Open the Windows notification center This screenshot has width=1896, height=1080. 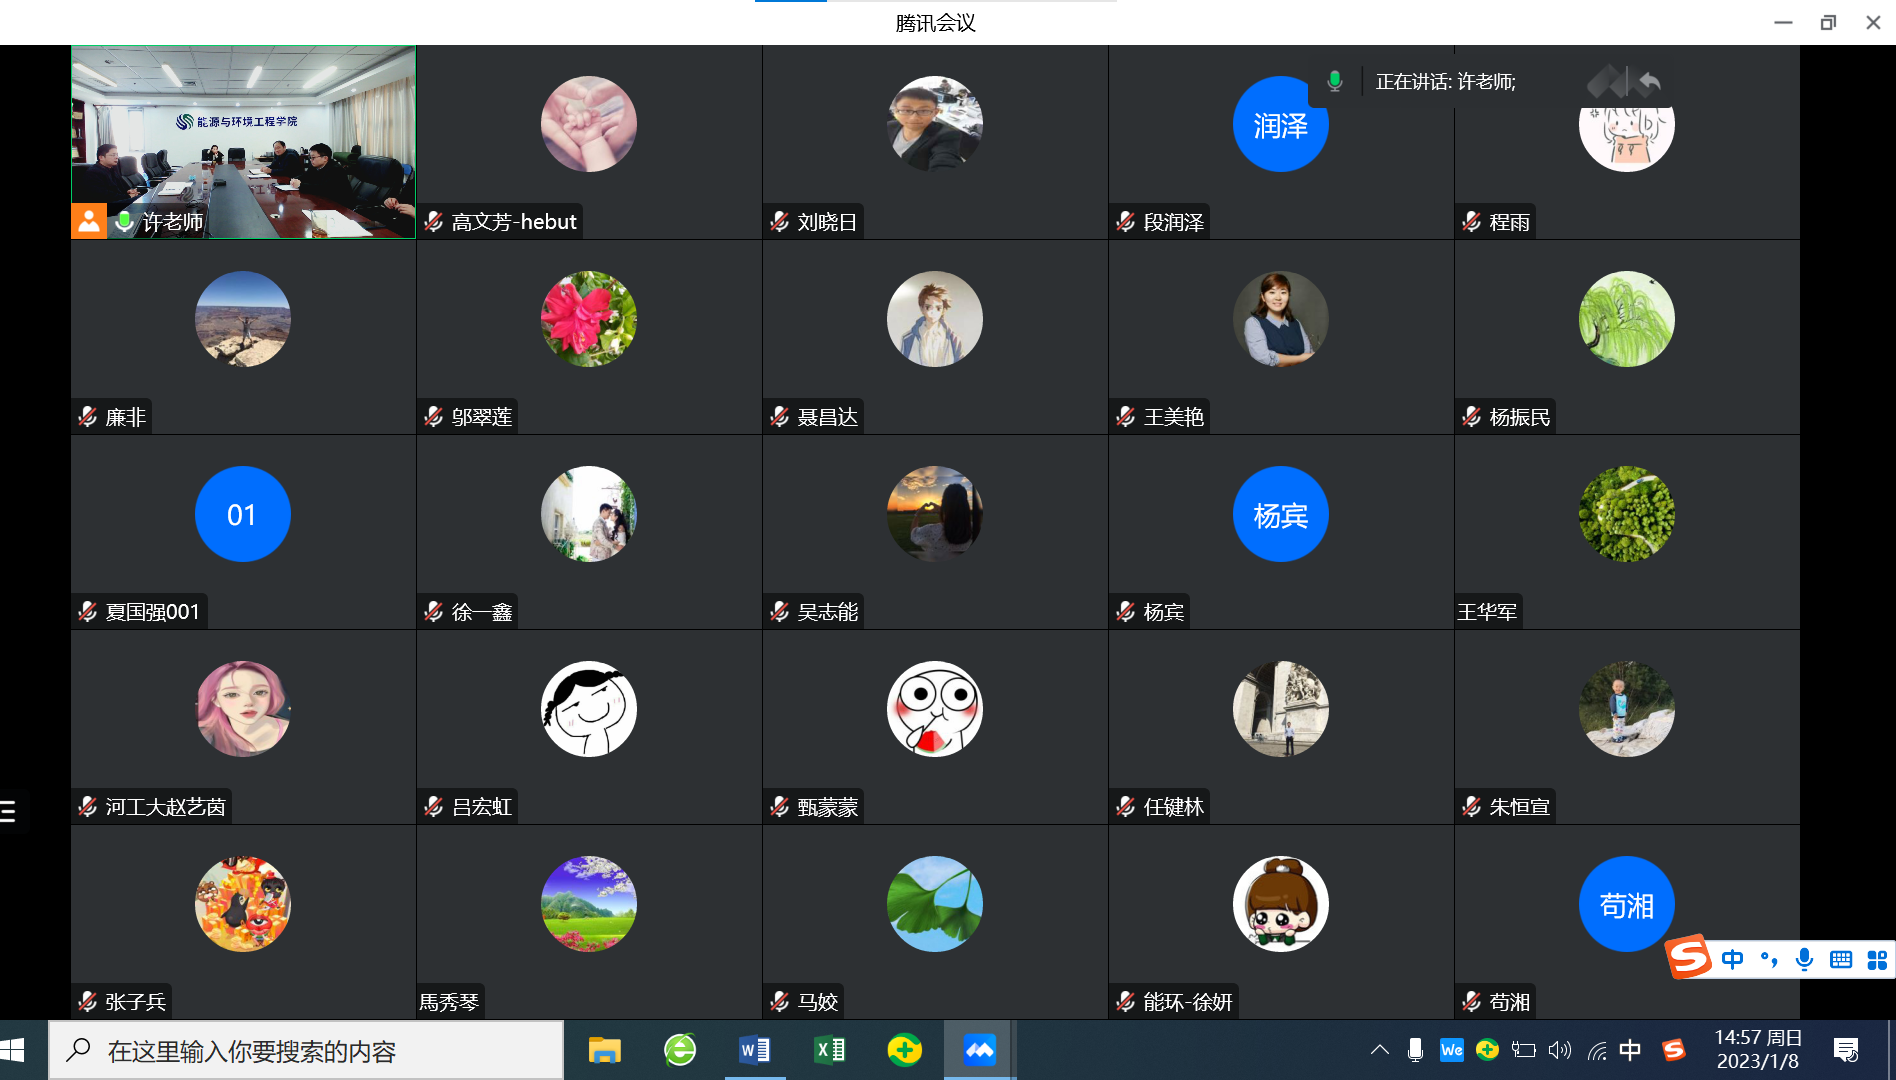click(1845, 1050)
